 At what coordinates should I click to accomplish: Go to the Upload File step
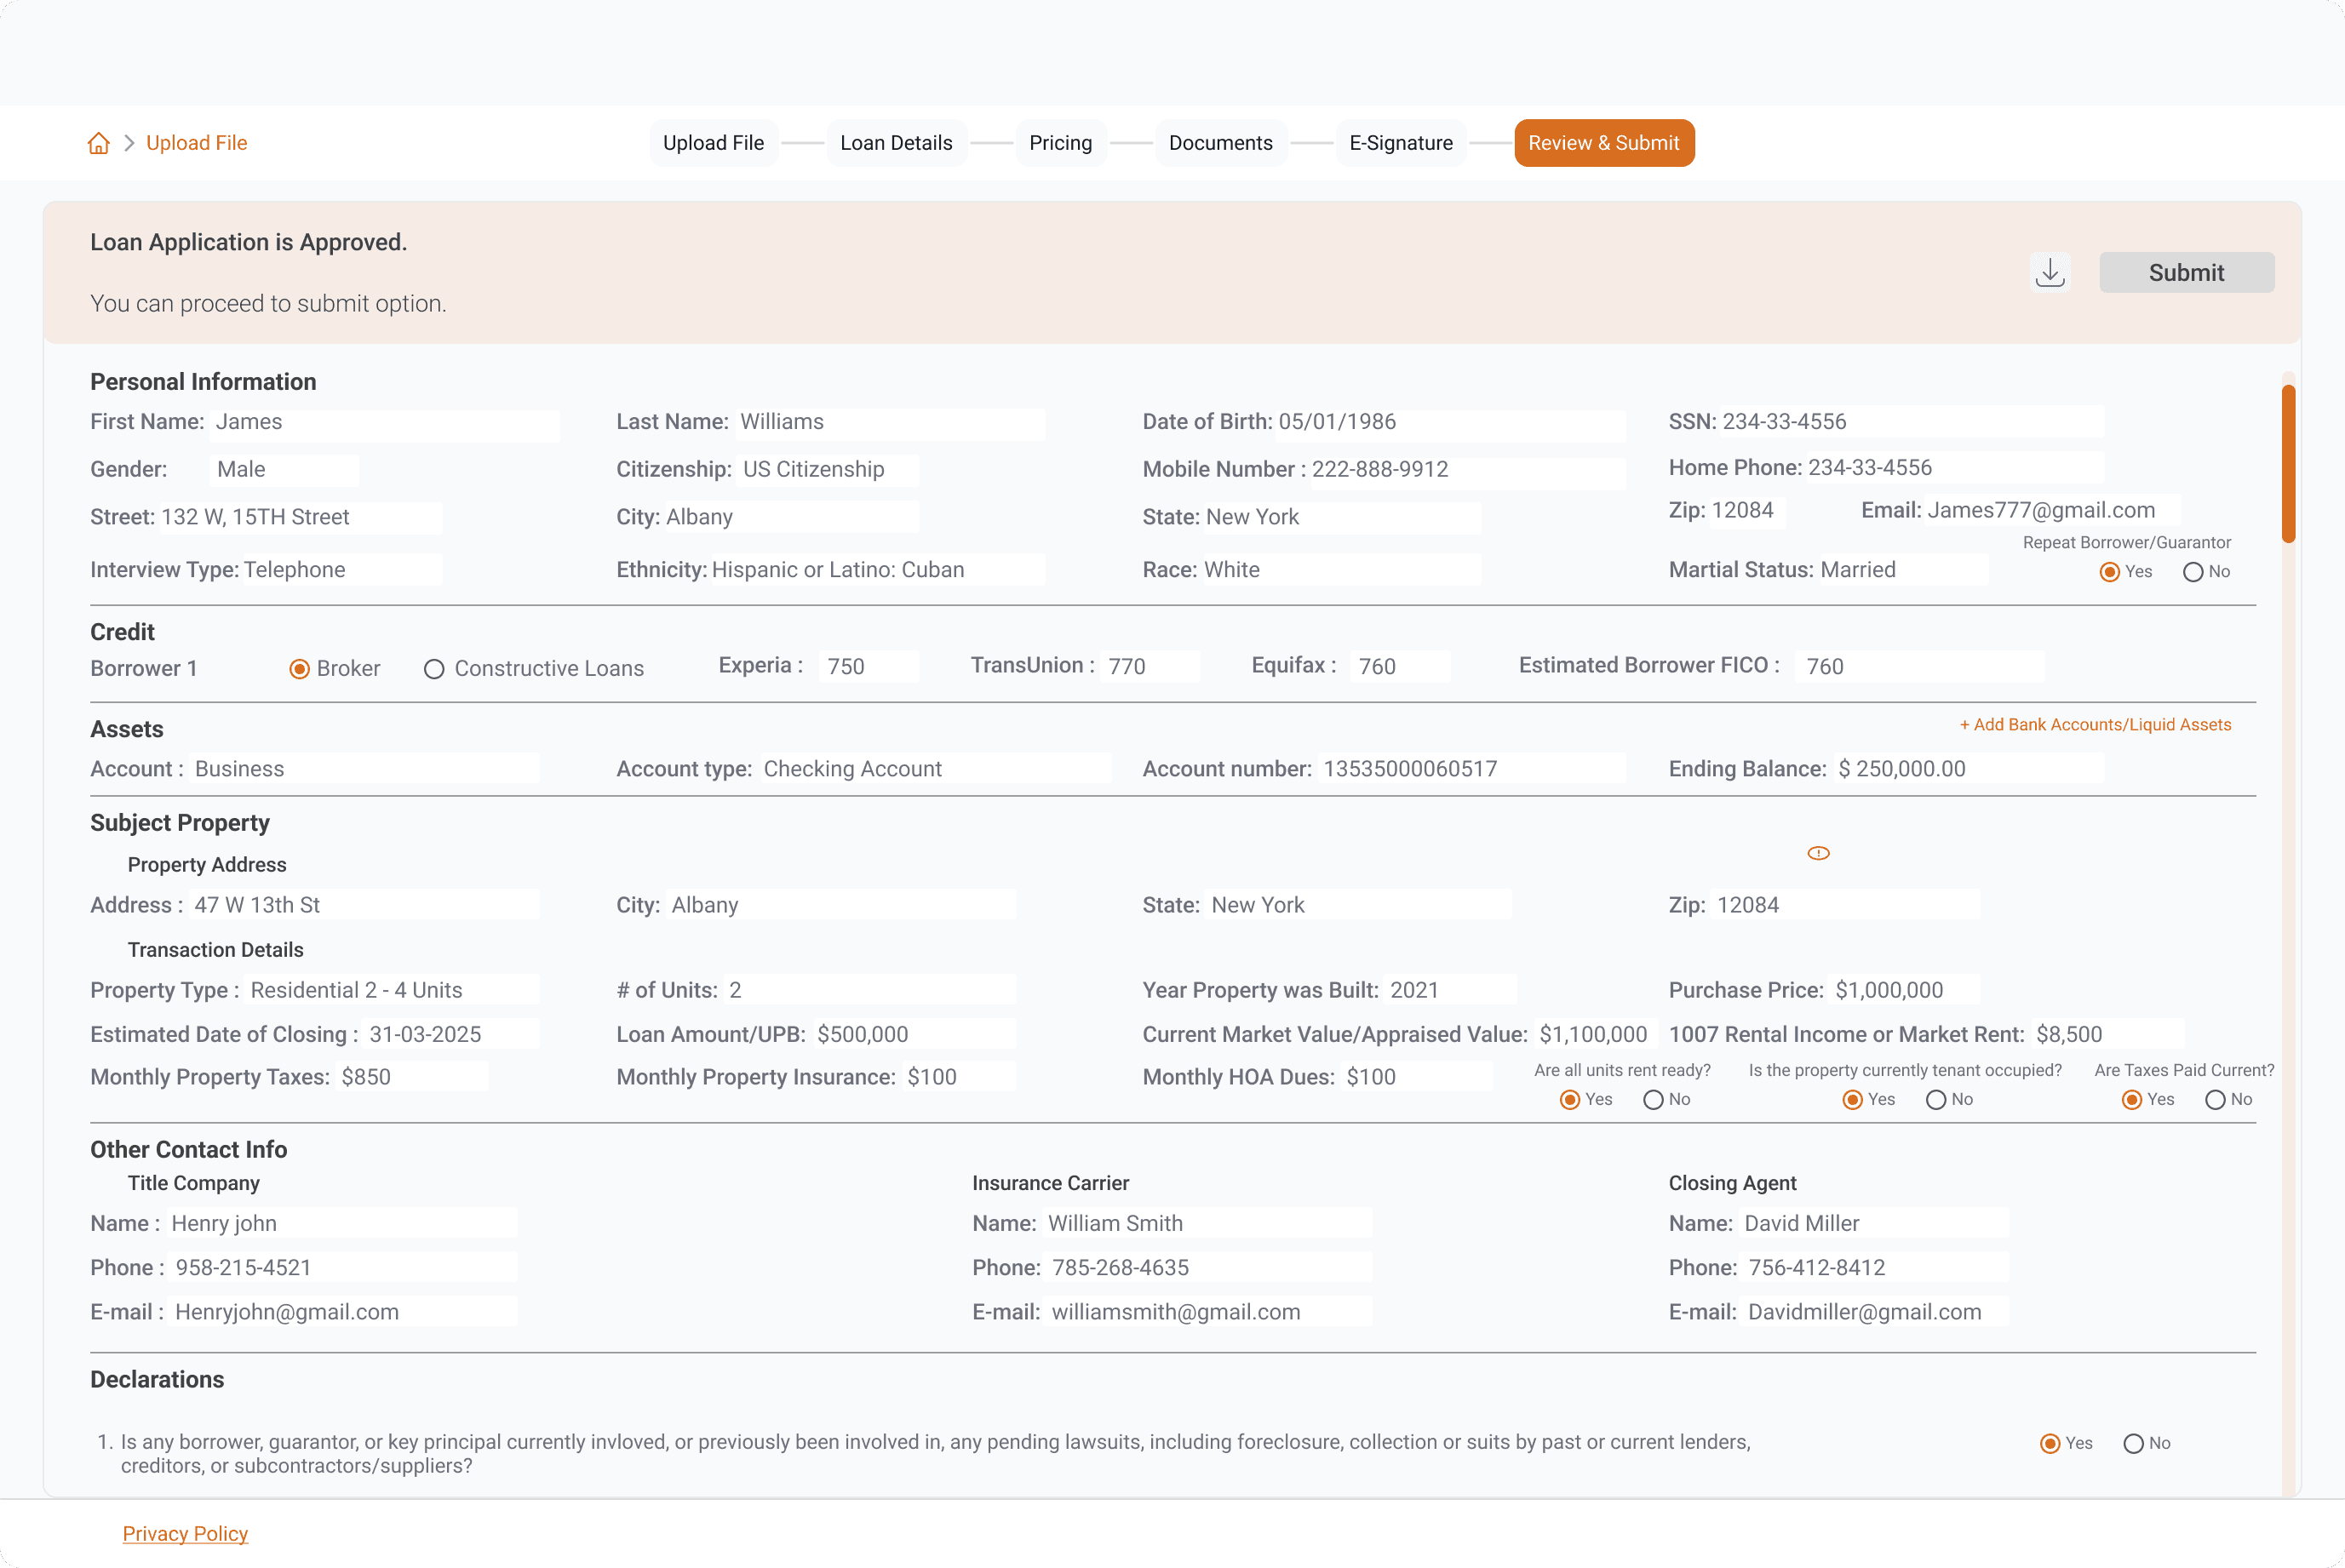pos(713,143)
